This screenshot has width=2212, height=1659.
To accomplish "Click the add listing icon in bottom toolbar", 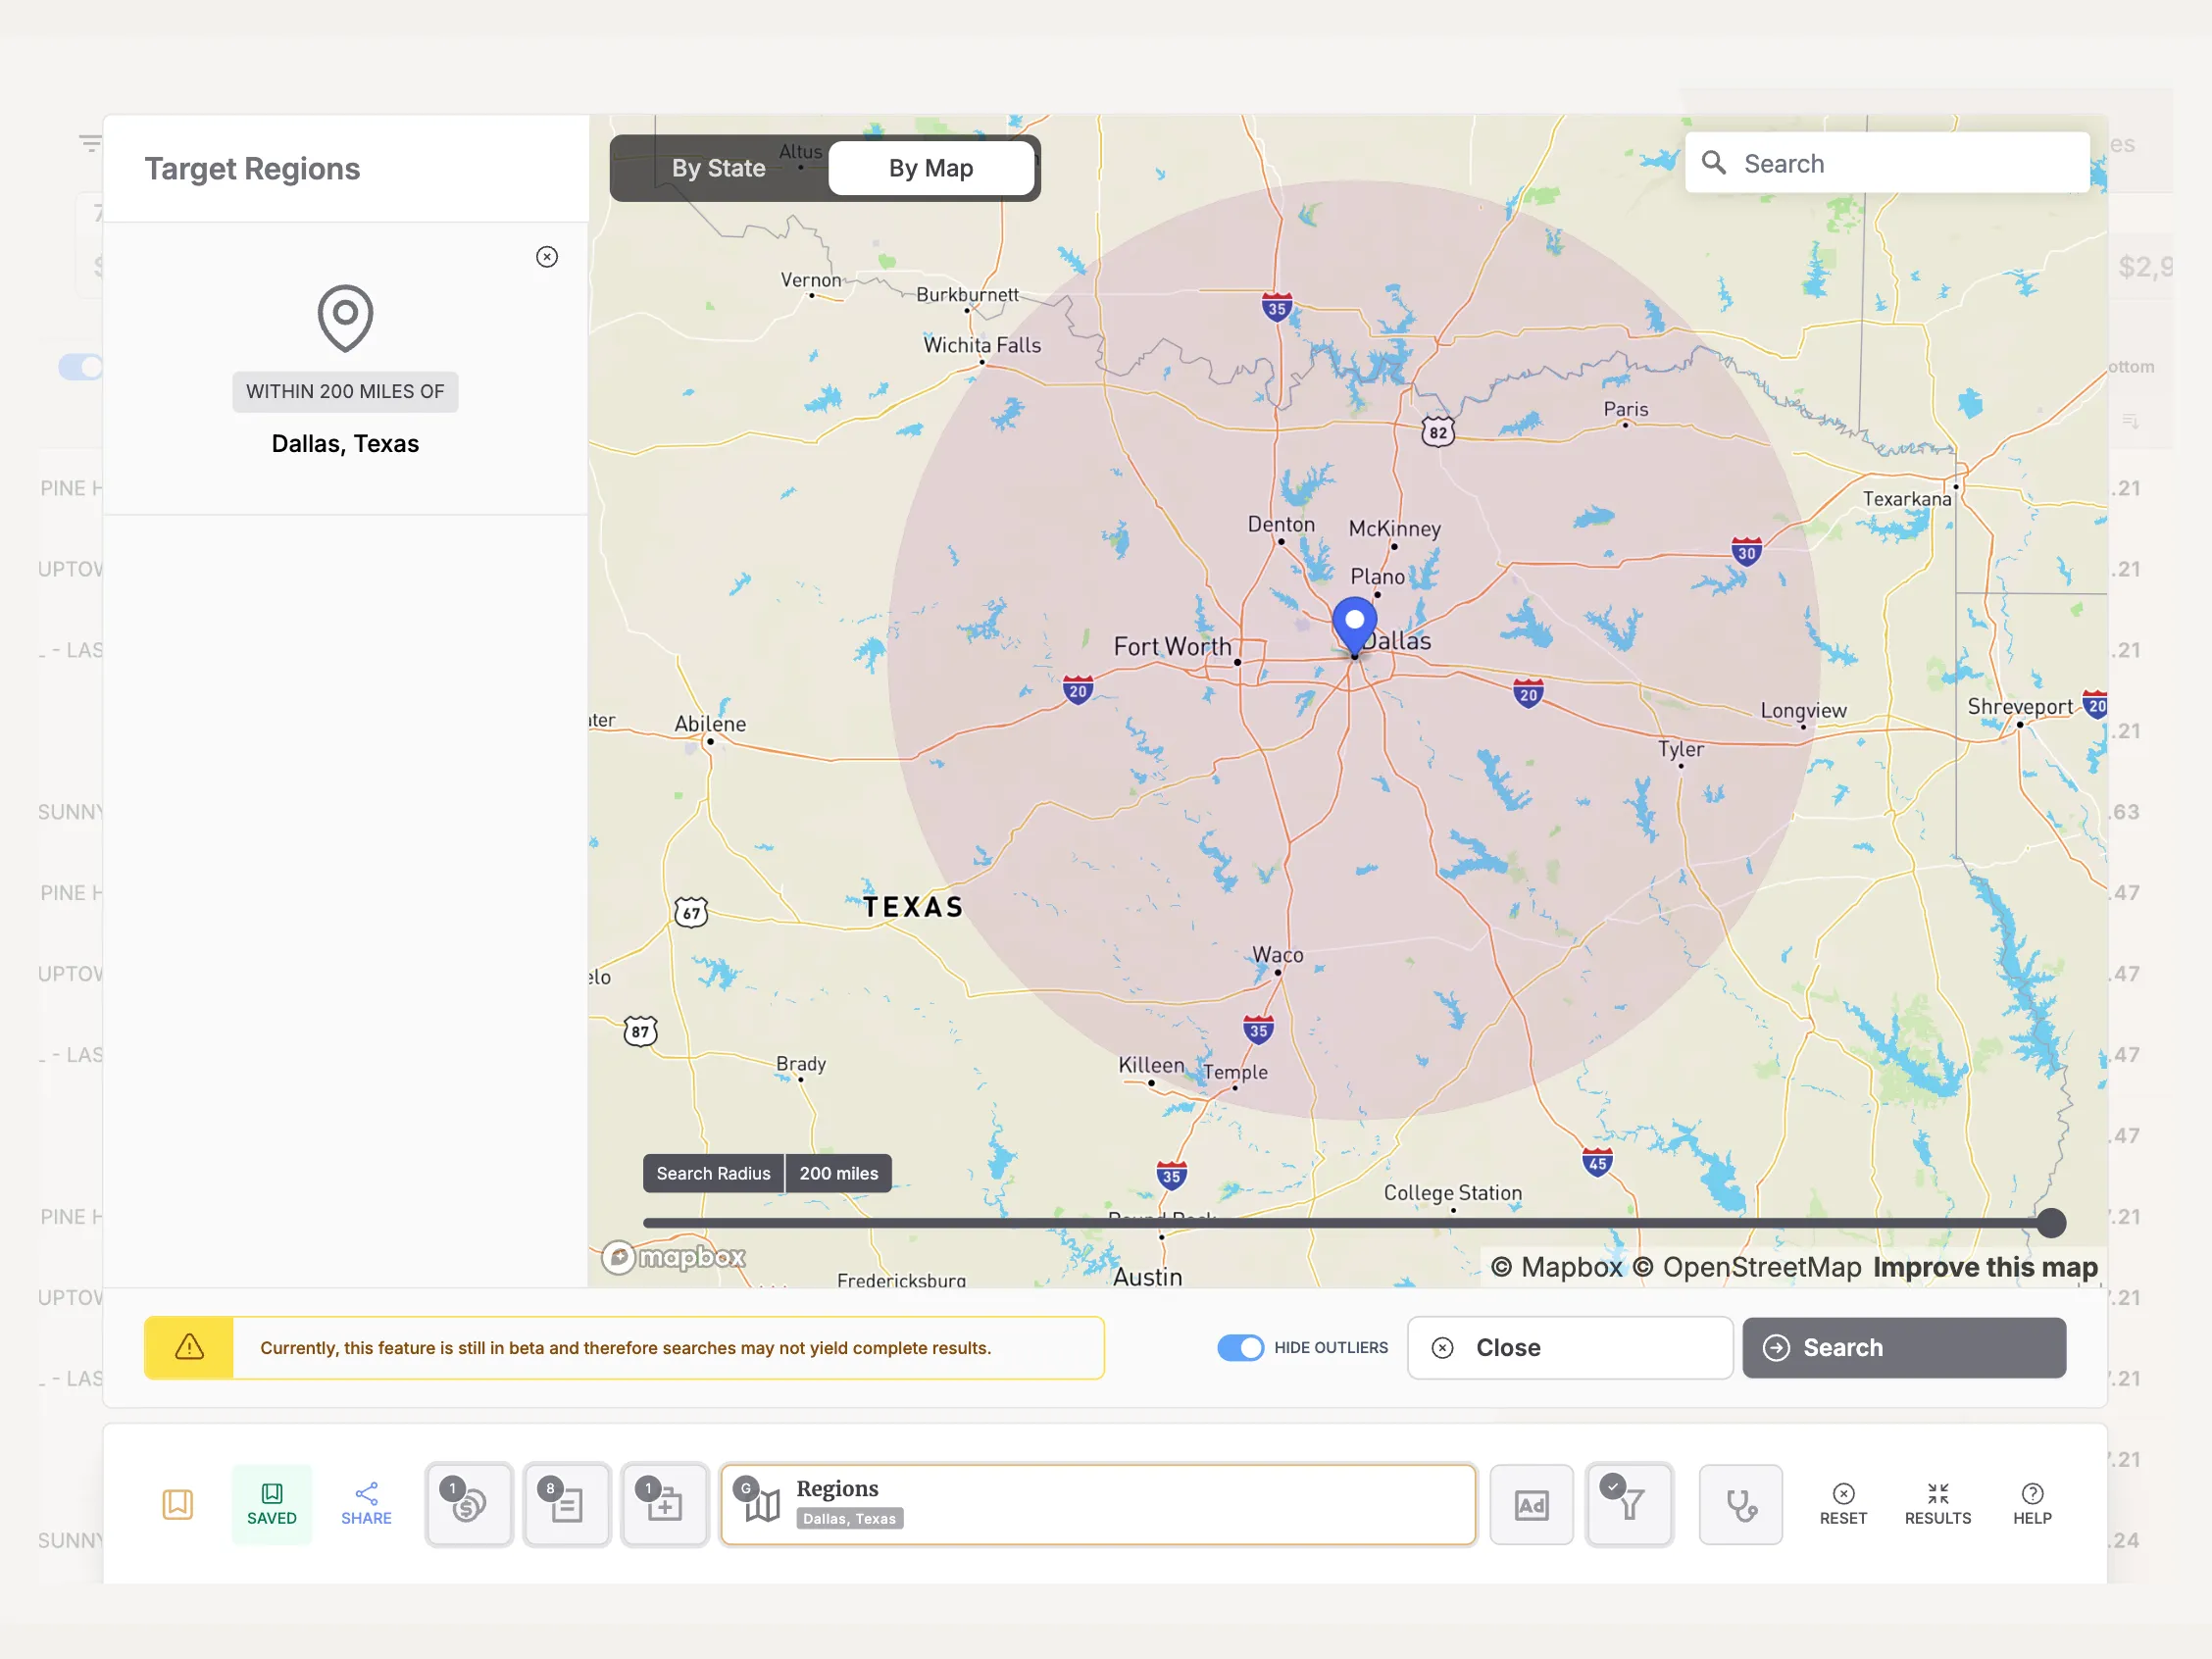I will 662,1502.
